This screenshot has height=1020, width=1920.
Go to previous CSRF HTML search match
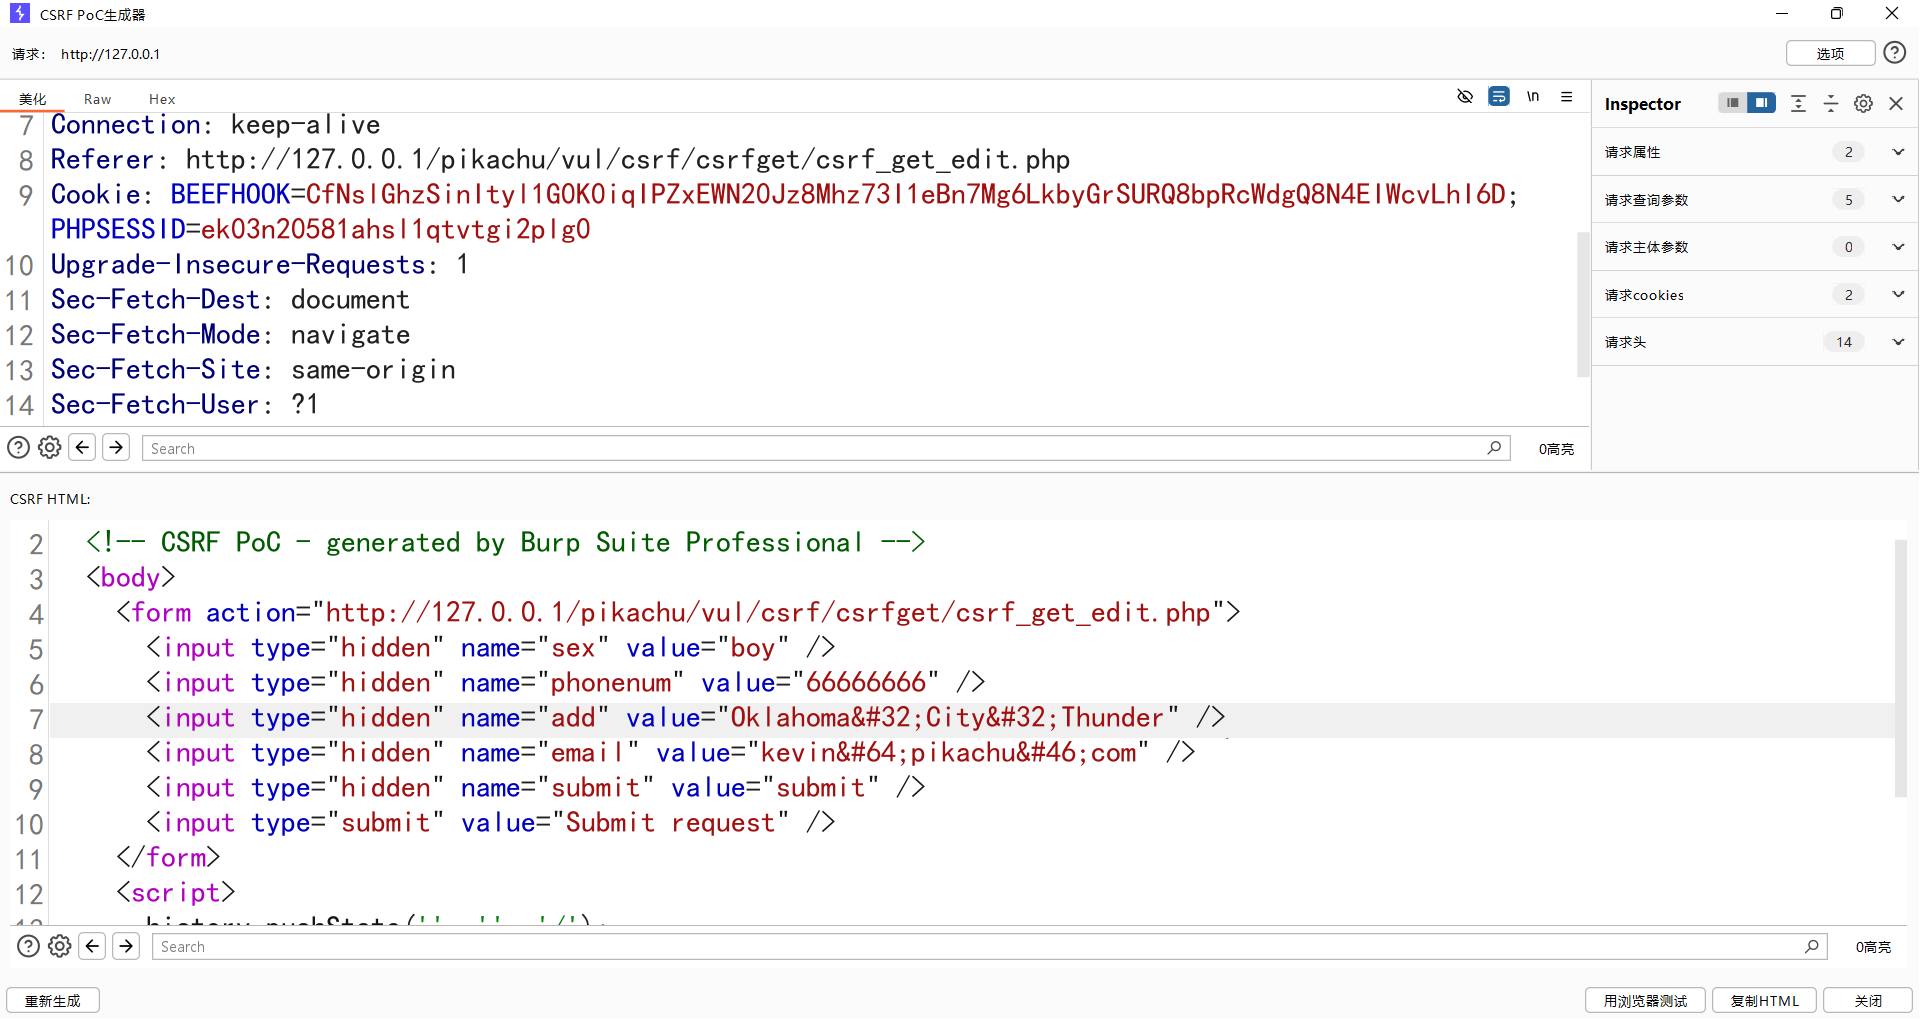tap(93, 945)
